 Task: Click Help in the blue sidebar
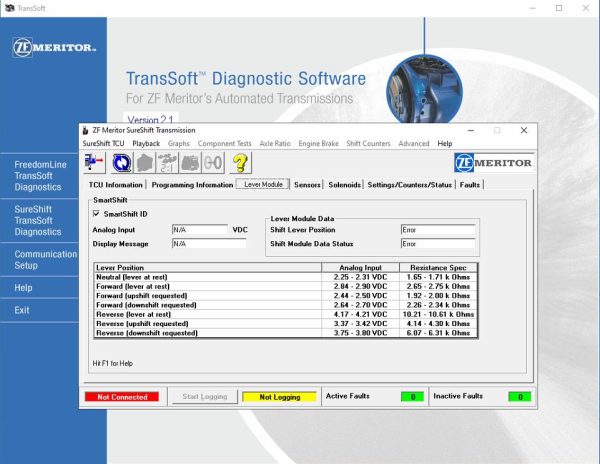[x=23, y=288]
